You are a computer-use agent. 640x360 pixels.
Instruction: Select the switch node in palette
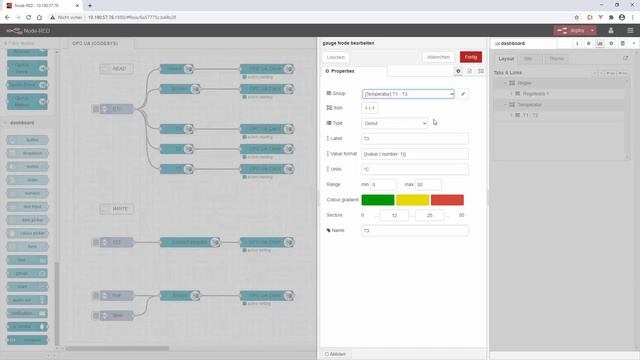[27, 167]
